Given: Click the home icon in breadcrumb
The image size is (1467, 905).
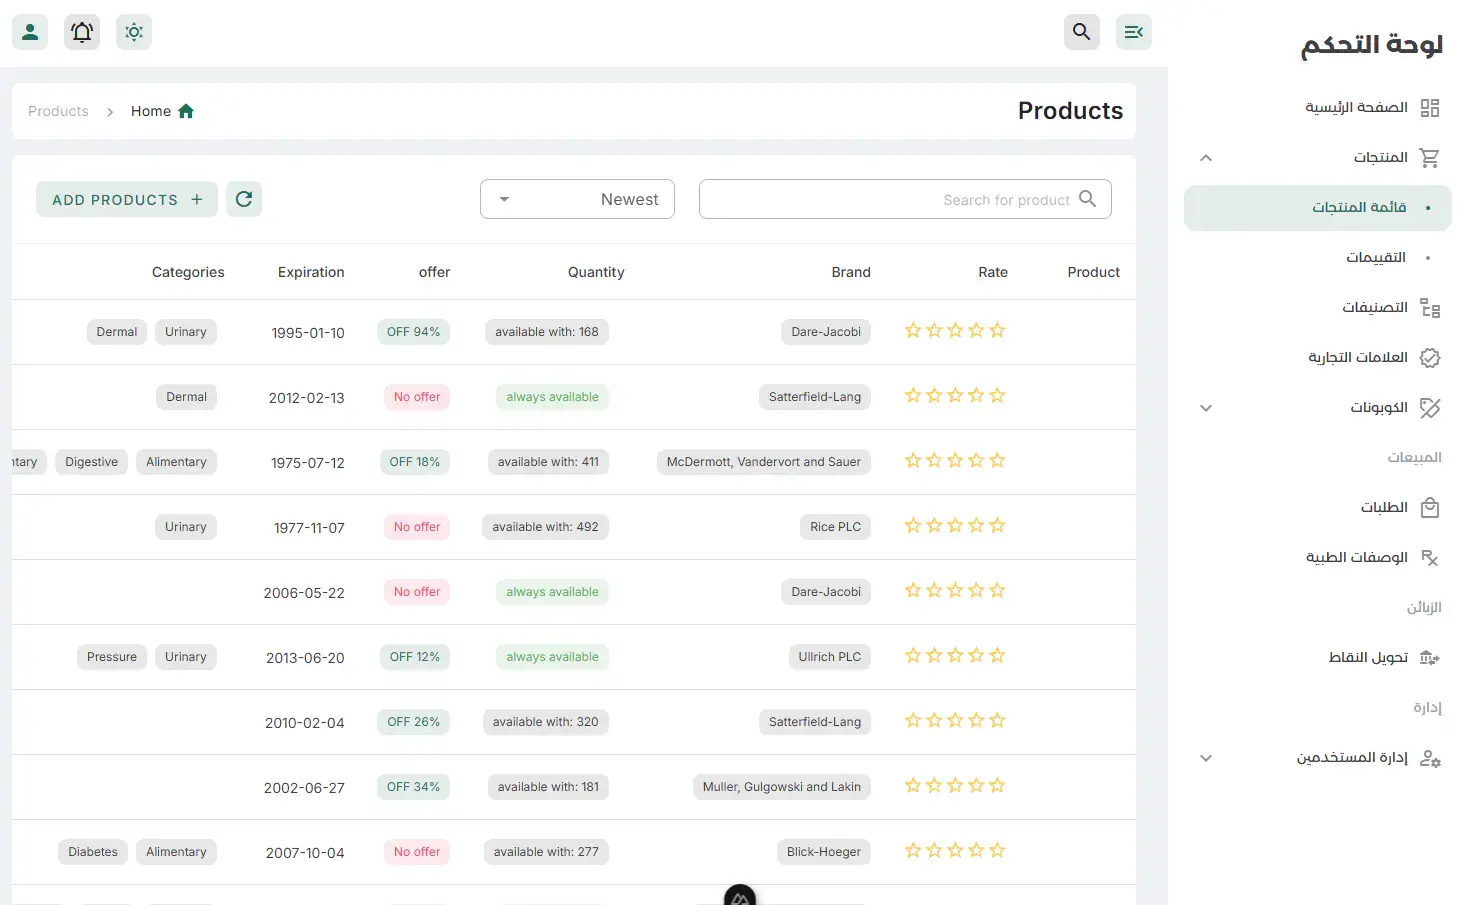Looking at the screenshot, I should click(x=186, y=111).
